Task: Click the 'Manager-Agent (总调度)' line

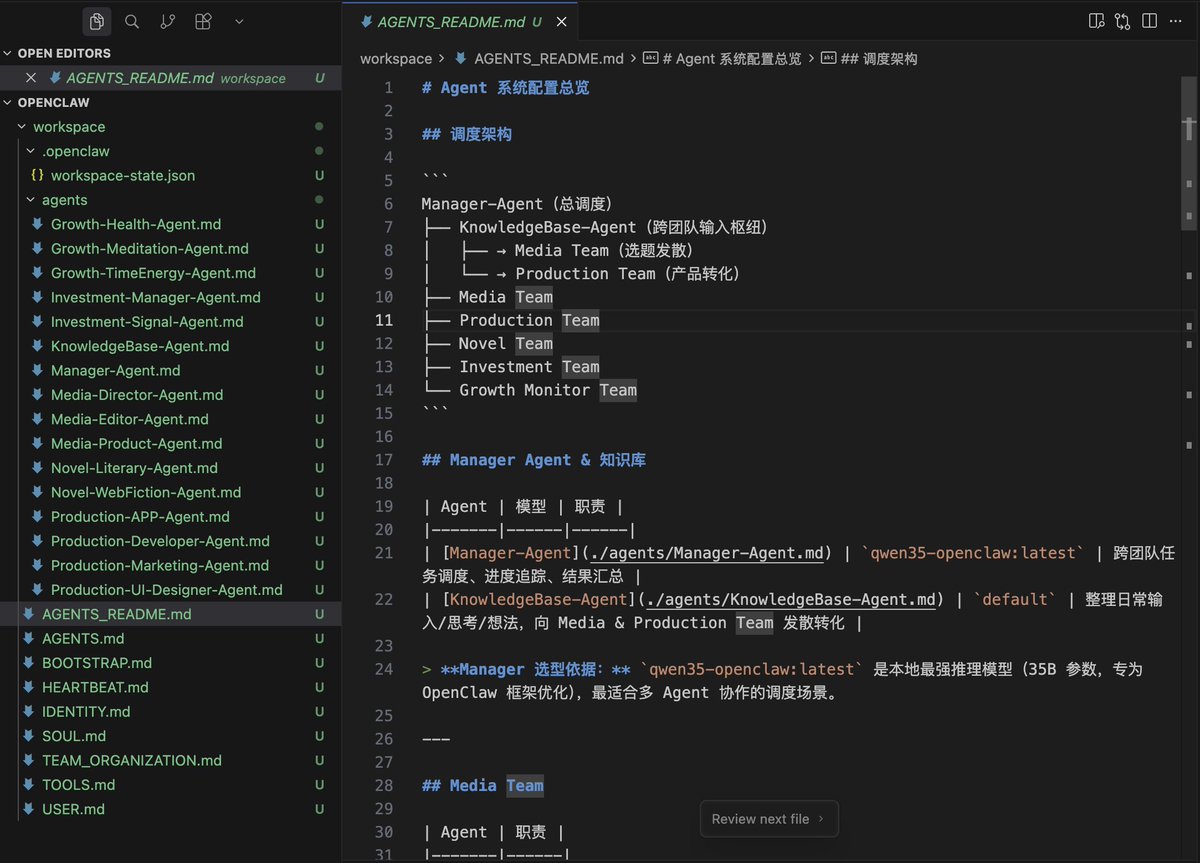Action: click(516, 204)
